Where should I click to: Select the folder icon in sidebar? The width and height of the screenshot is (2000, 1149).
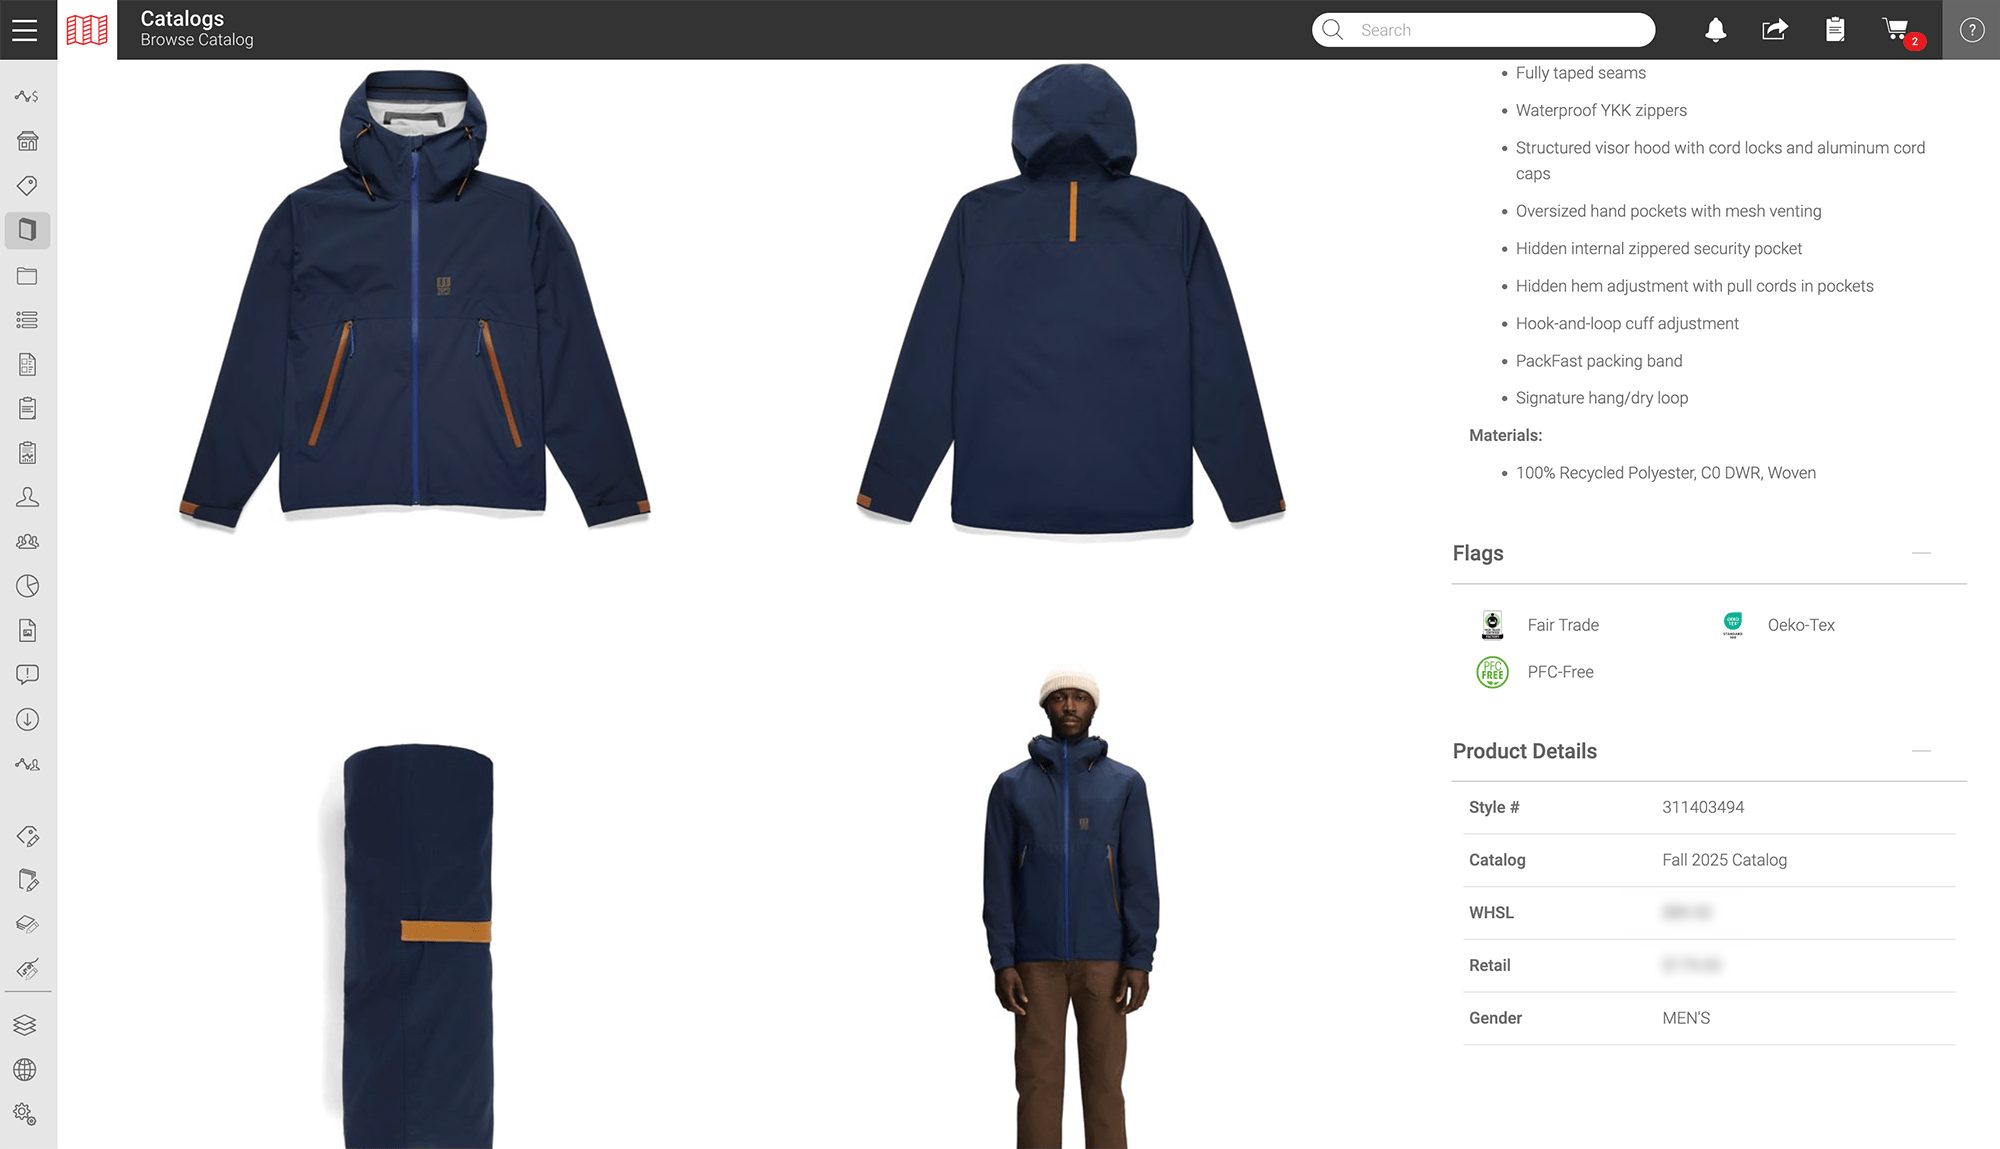tap(28, 276)
